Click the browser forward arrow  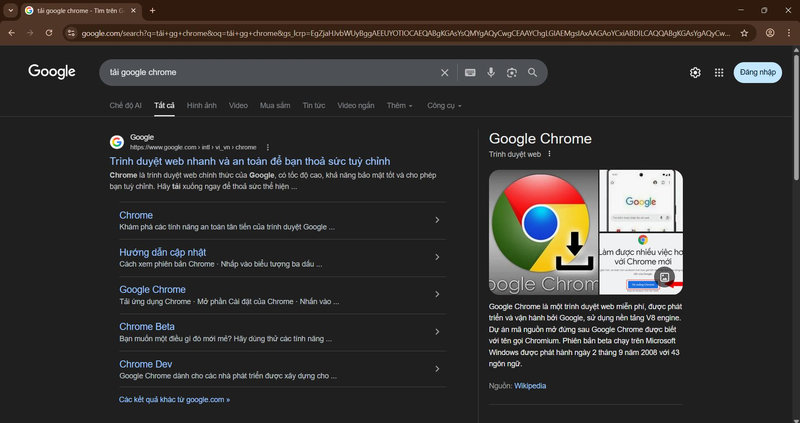pyautogui.click(x=30, y=33)
